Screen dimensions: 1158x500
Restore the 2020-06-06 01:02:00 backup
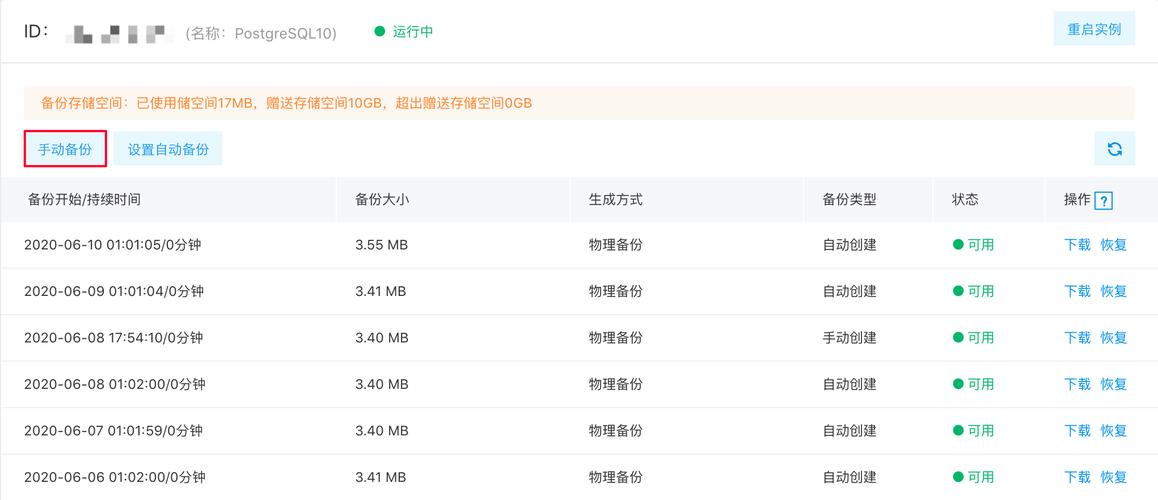click(x=1113, y=477)
